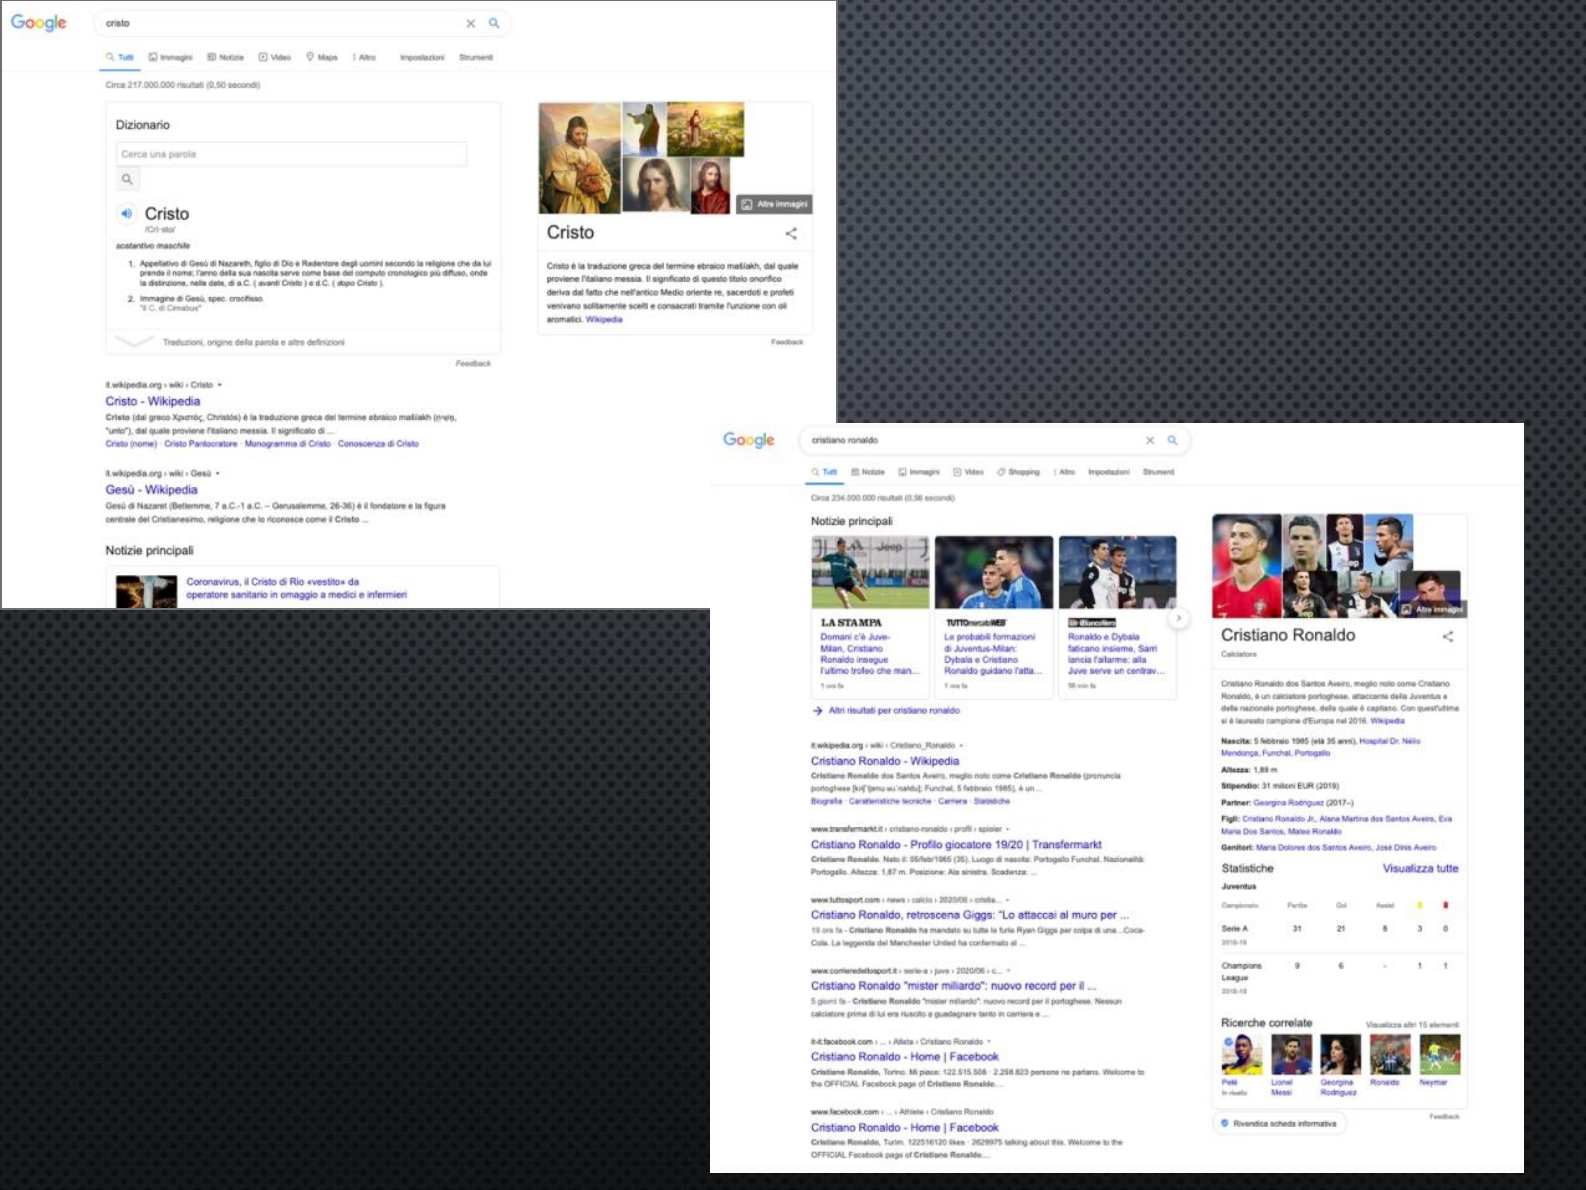
Task: Open the 'Cristo Pantocratore' sitelink
Action: (201, 444)
